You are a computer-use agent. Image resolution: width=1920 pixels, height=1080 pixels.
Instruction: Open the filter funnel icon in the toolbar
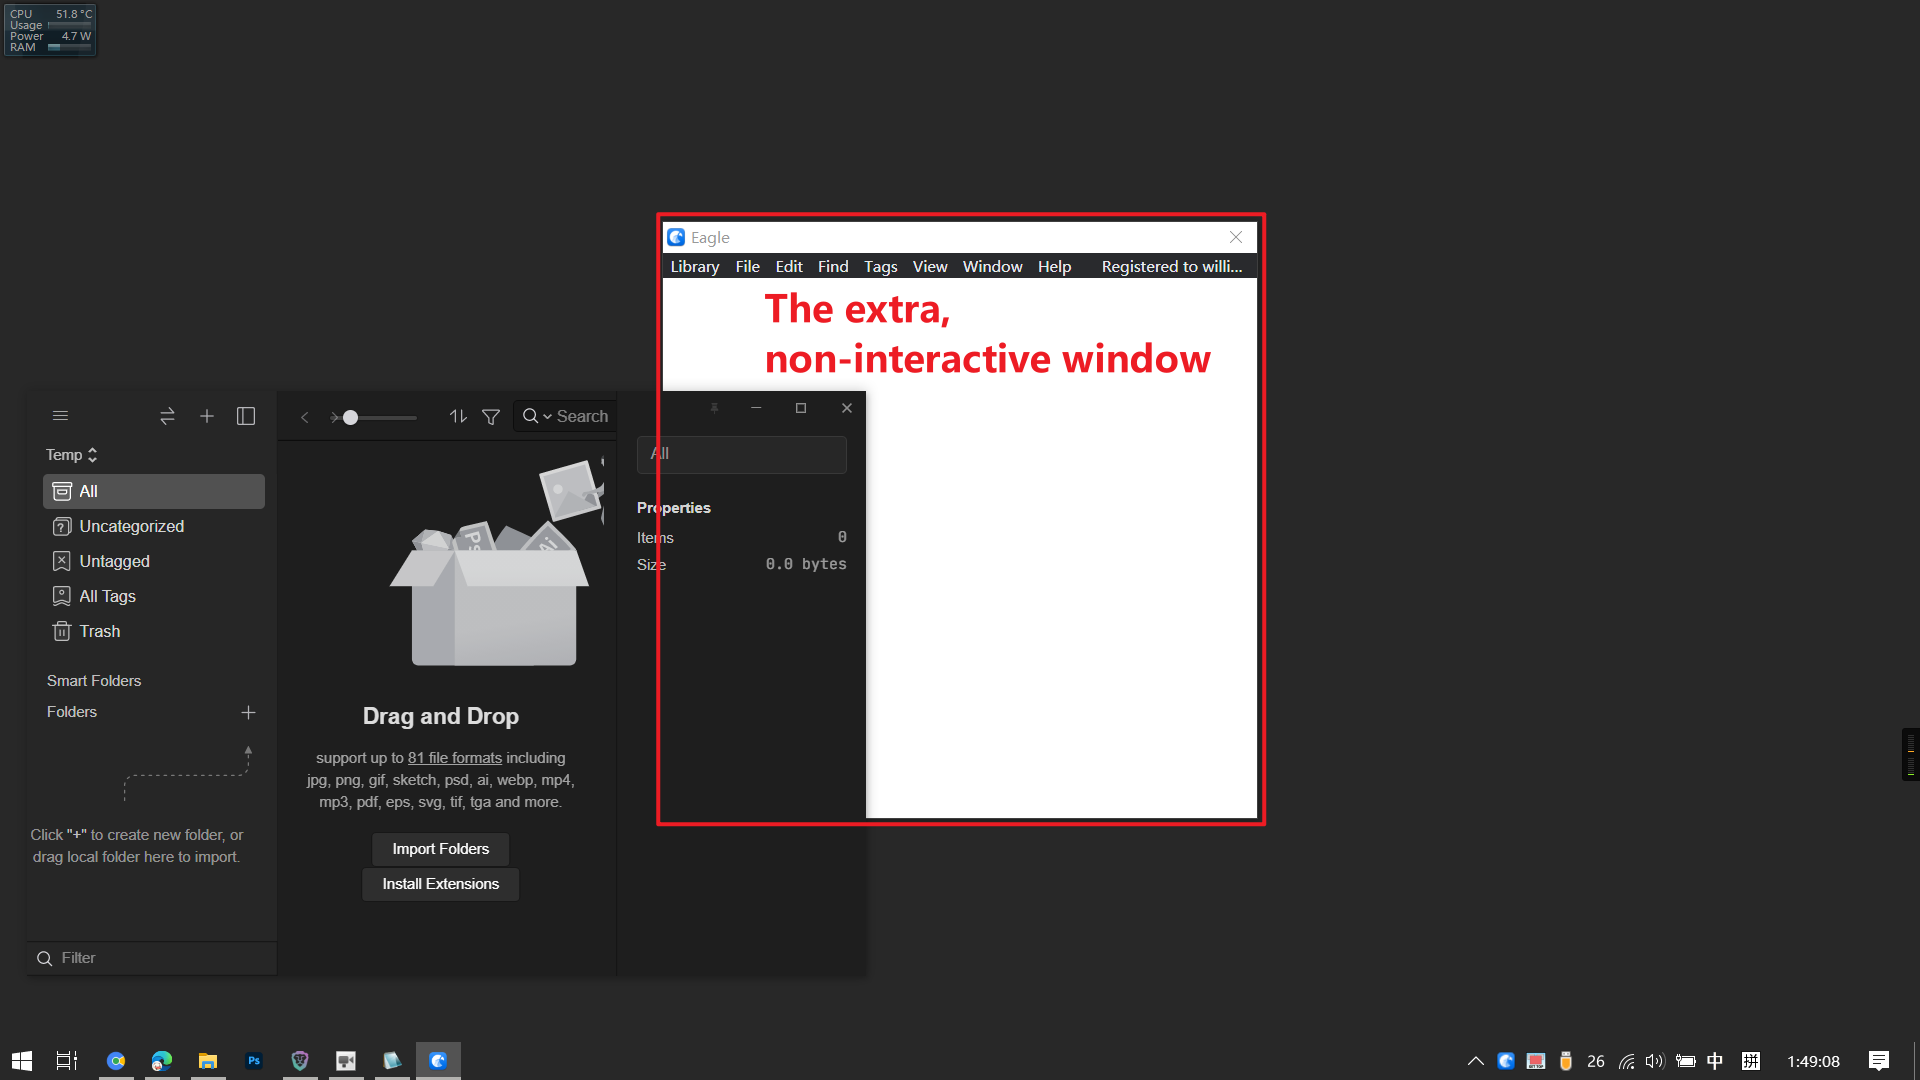(x=491, y=417)
